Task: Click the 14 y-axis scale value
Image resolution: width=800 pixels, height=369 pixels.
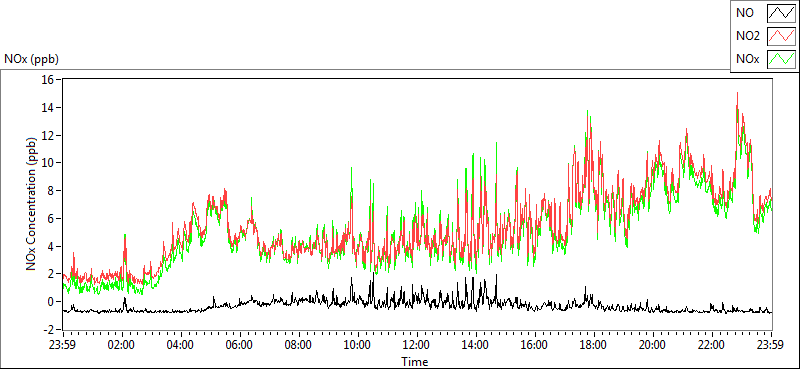Action: point(48,107)
